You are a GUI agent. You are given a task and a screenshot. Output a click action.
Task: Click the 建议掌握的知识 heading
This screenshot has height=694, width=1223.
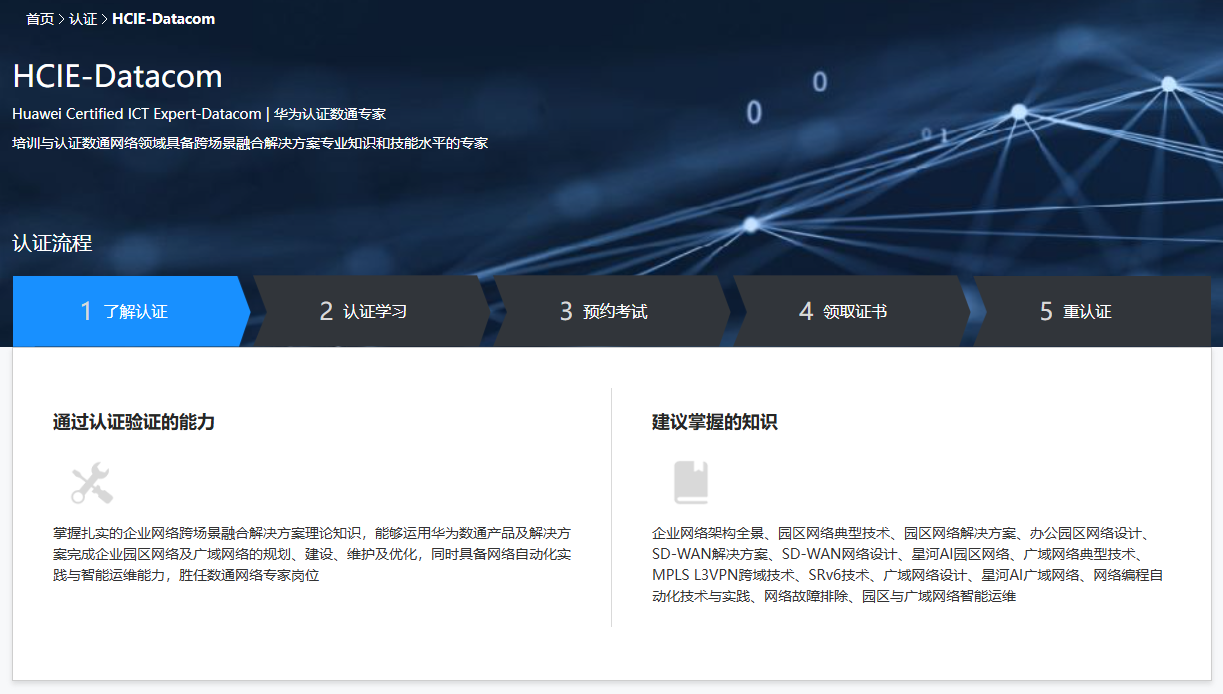pyautogui.click(x=714, y=422)
